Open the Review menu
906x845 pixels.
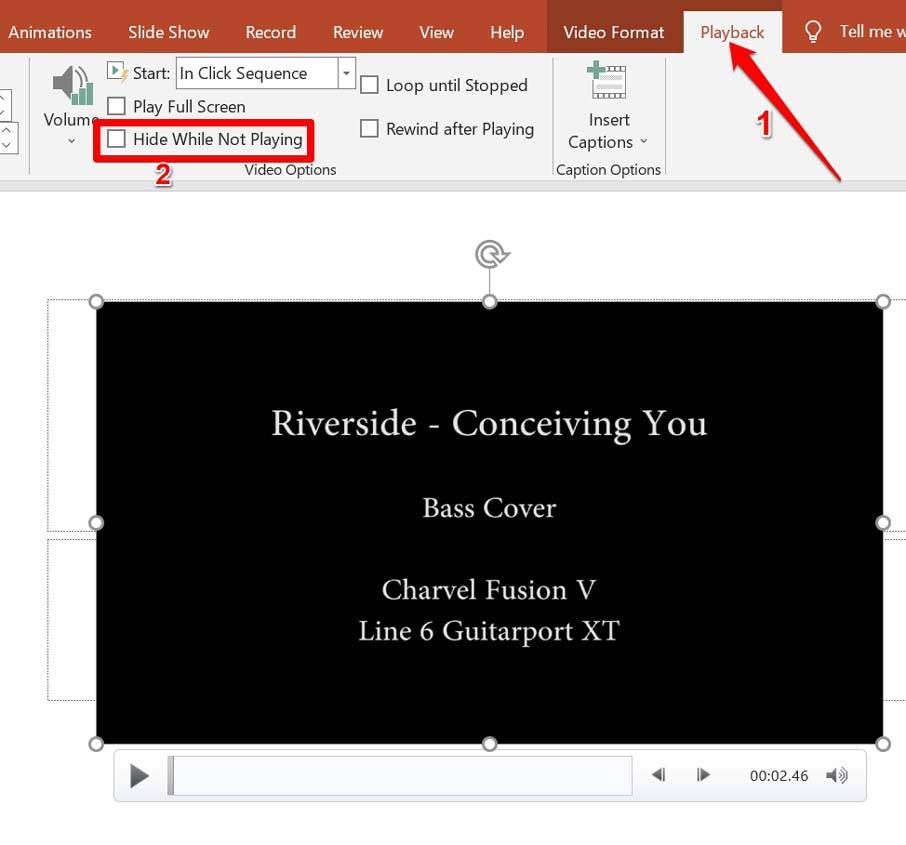(357, 31)
